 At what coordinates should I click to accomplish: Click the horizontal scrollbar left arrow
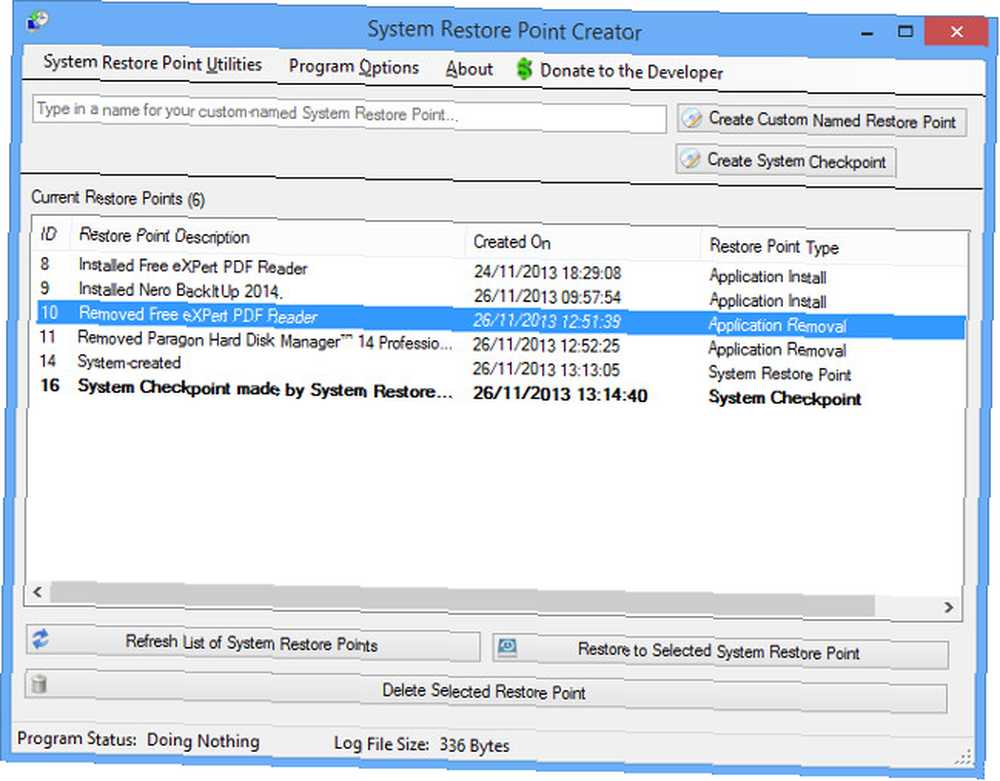click(38, 592)
